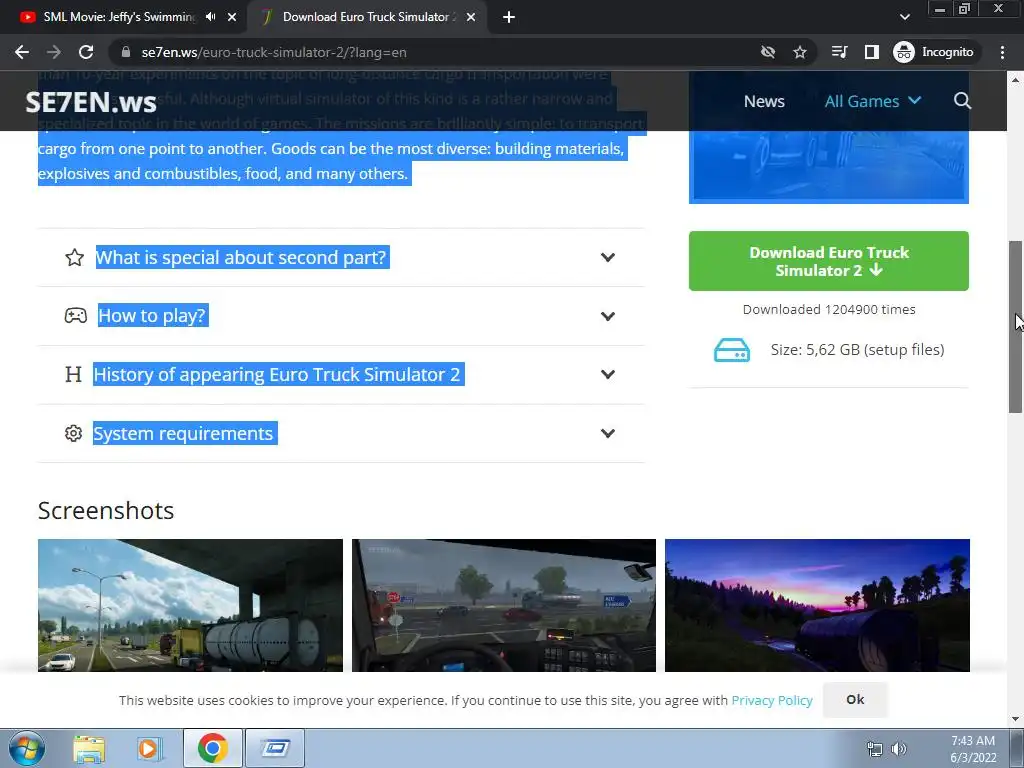The image size is (1024, 768).
Task: Select the Download Euro Truck Simulator tab
Action: coord(366,17)
